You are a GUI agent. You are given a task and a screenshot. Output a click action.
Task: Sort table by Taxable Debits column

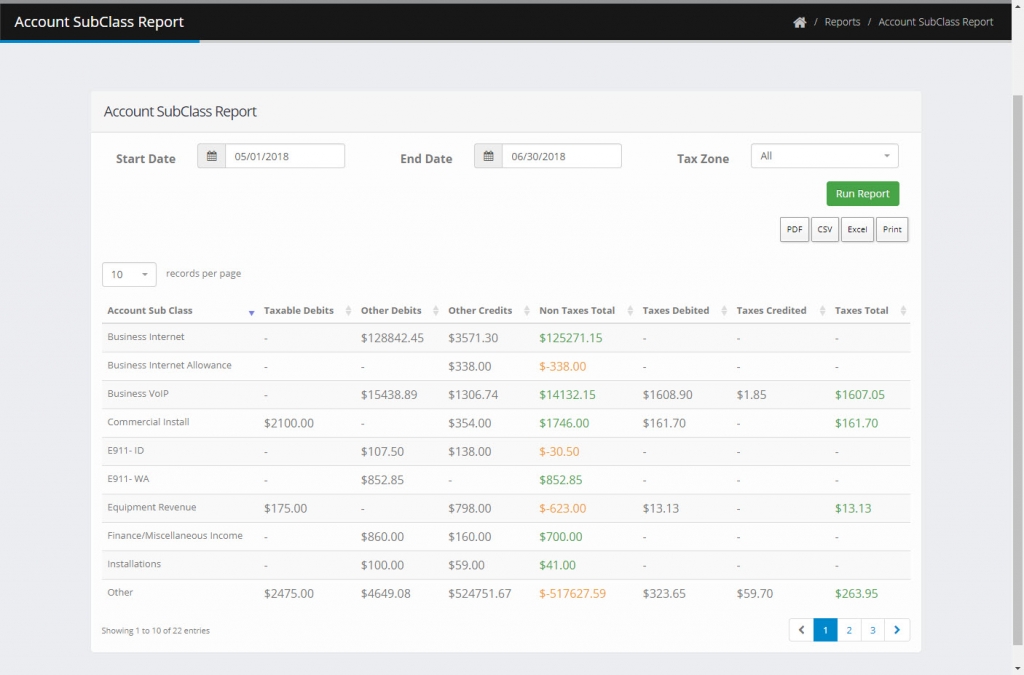(298, 311)
